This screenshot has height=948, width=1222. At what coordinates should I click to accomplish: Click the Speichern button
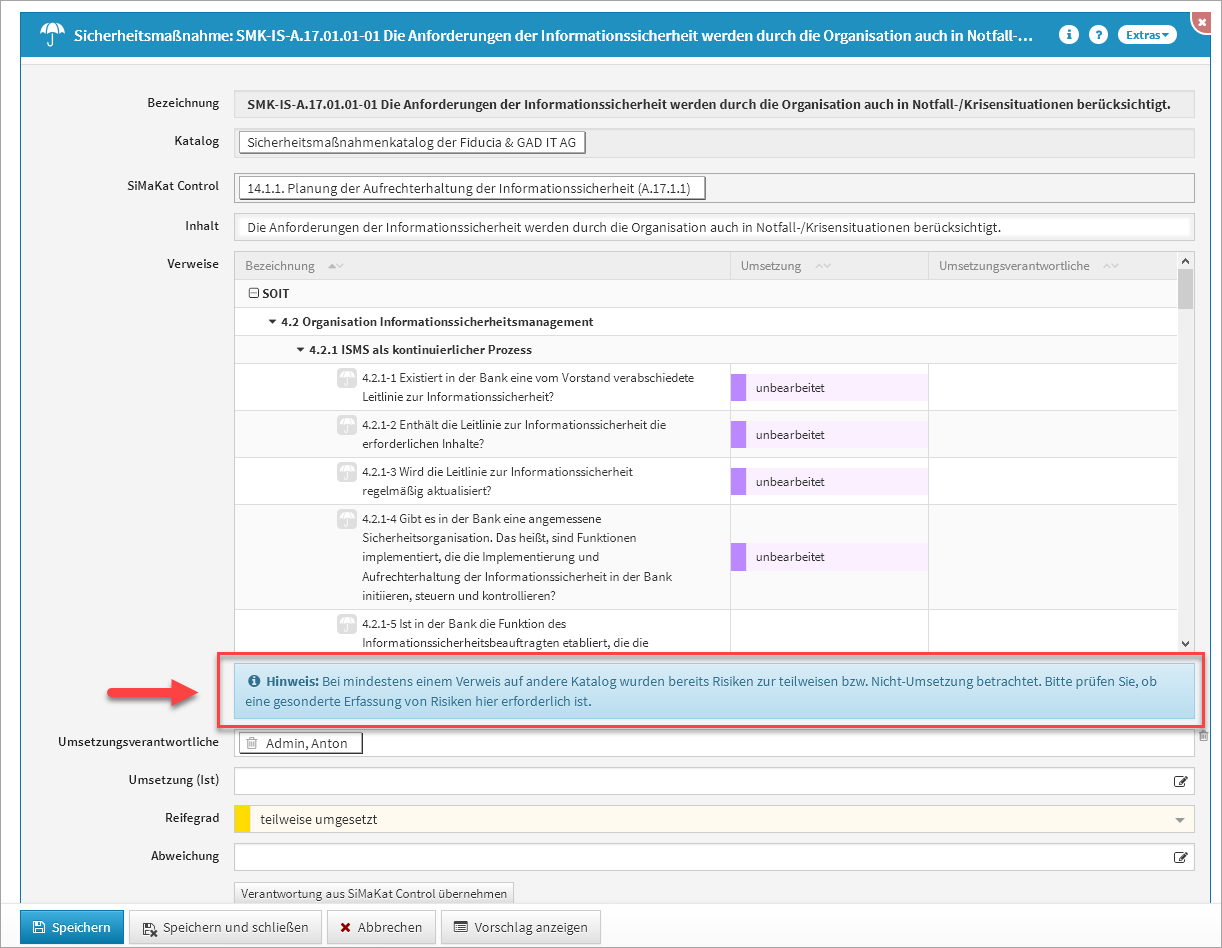(71, 927)
